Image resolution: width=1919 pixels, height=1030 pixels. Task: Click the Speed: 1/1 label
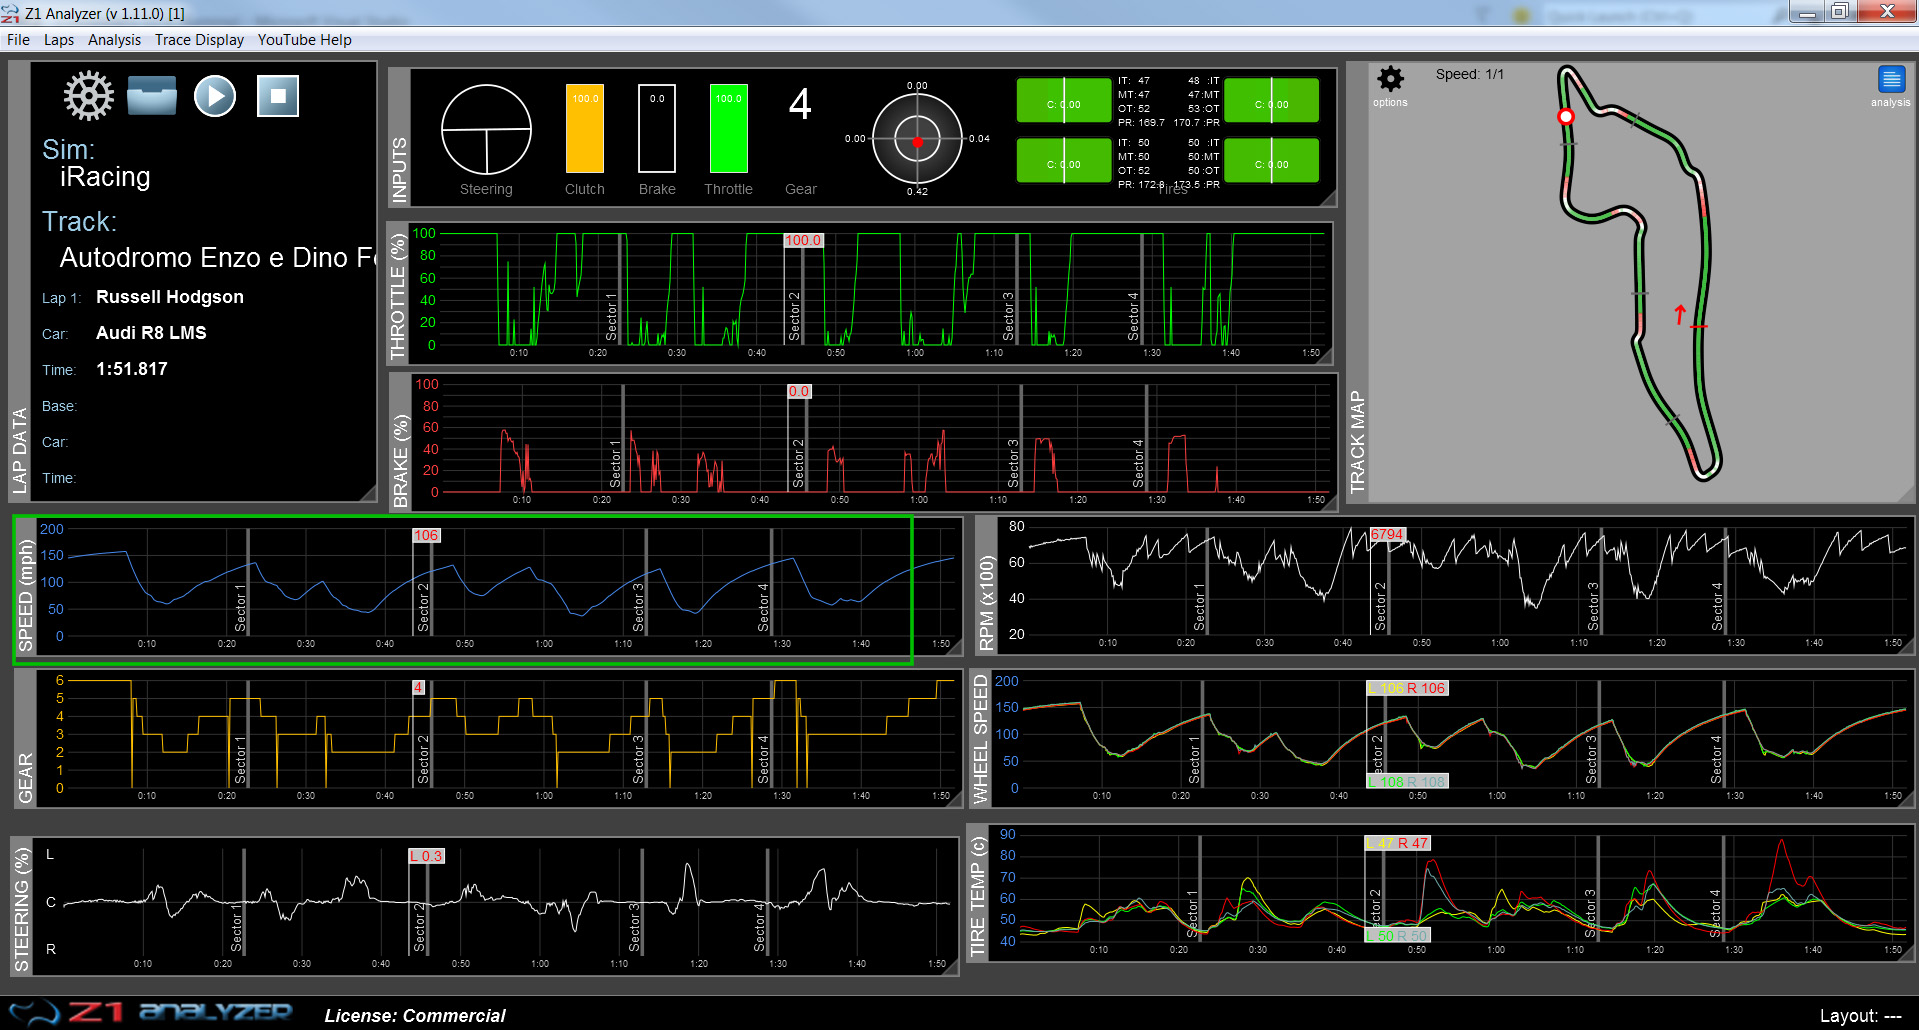1469,74
